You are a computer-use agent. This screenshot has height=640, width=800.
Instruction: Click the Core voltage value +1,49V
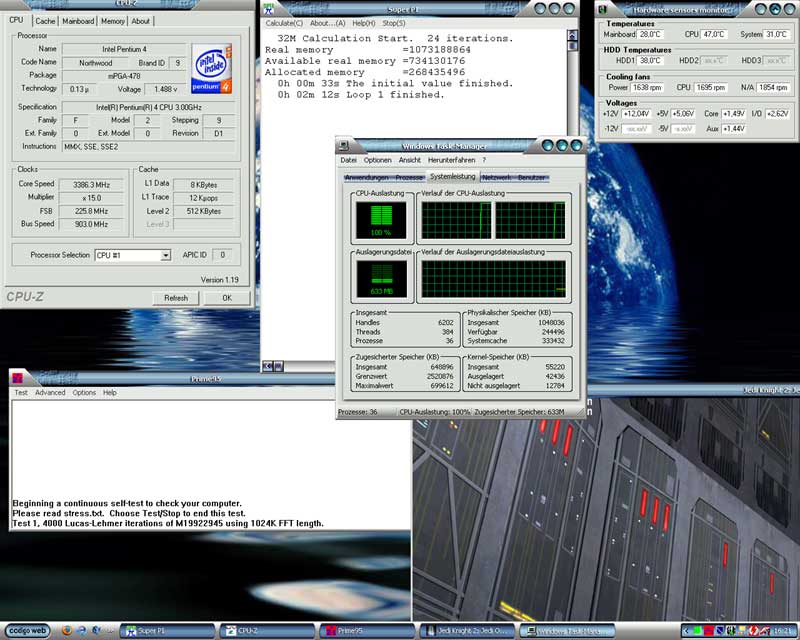pyautogui.click(x=733, y=114)
